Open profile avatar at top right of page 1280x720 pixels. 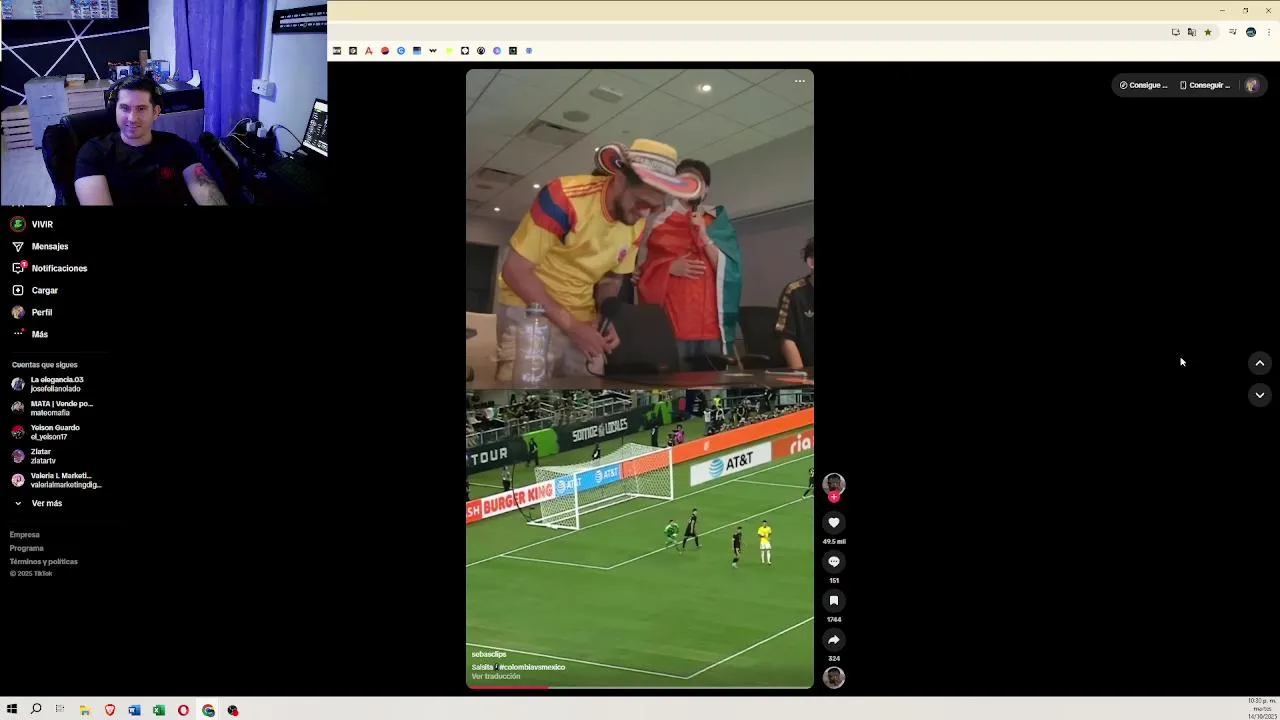(x=1251, y=85)
